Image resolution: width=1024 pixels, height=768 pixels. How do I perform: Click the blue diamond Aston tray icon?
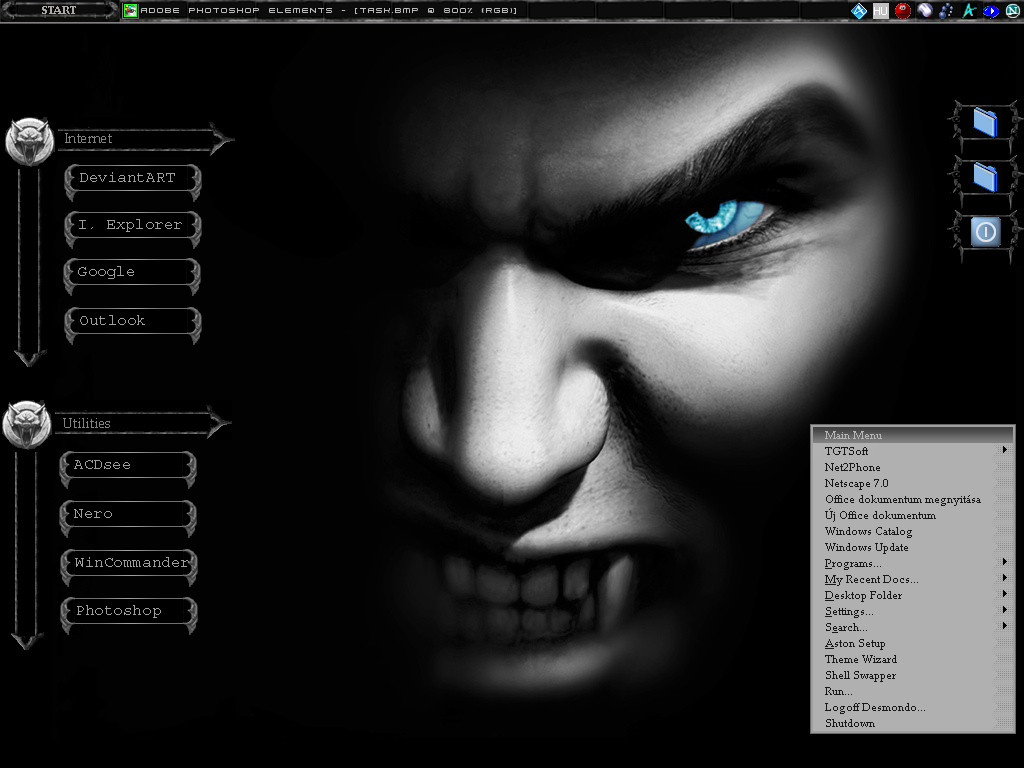(859, 10)
